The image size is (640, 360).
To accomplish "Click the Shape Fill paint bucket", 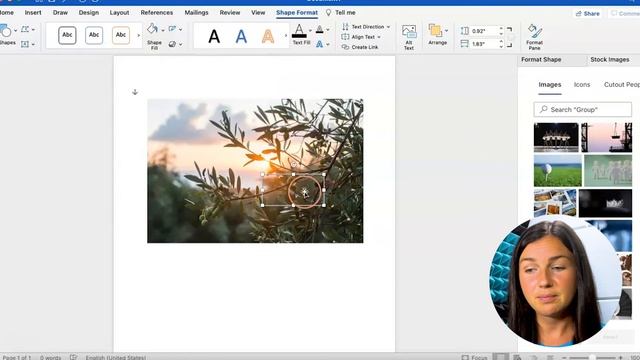I will pos(153,29).
